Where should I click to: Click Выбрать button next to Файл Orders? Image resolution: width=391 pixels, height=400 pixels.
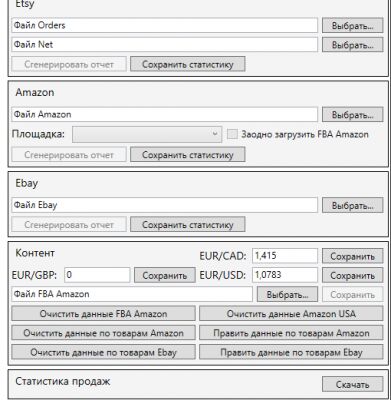click(352, 26)
